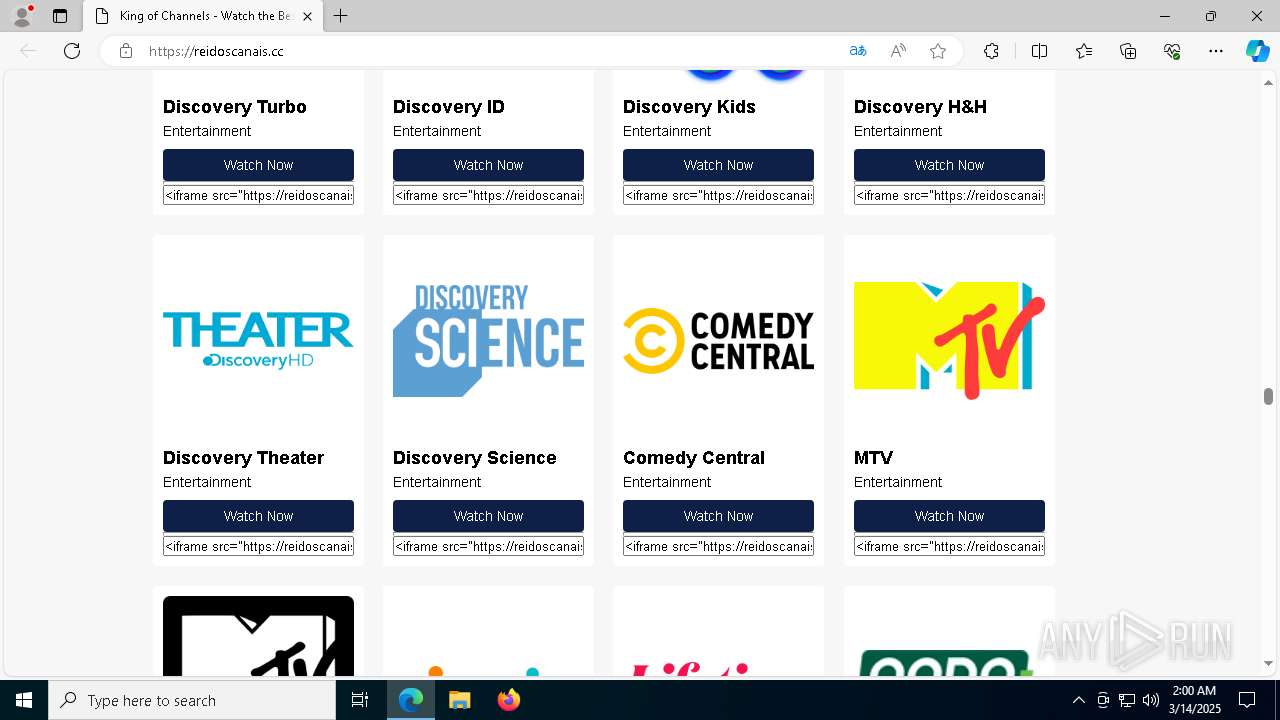Click the MTV title text

873,458
